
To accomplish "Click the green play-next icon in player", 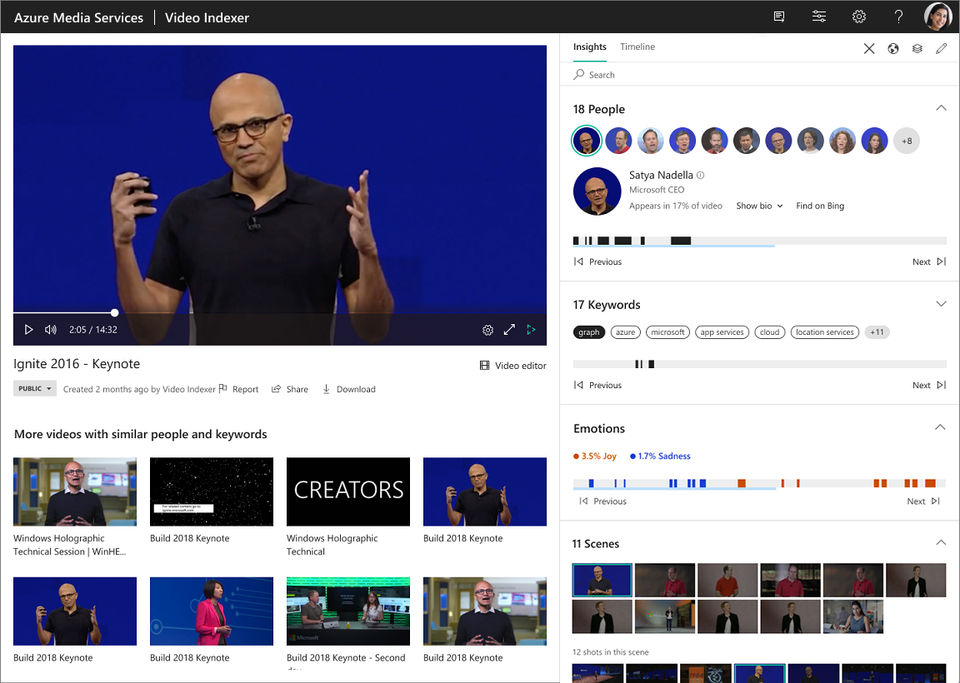I will coord(531,329).
